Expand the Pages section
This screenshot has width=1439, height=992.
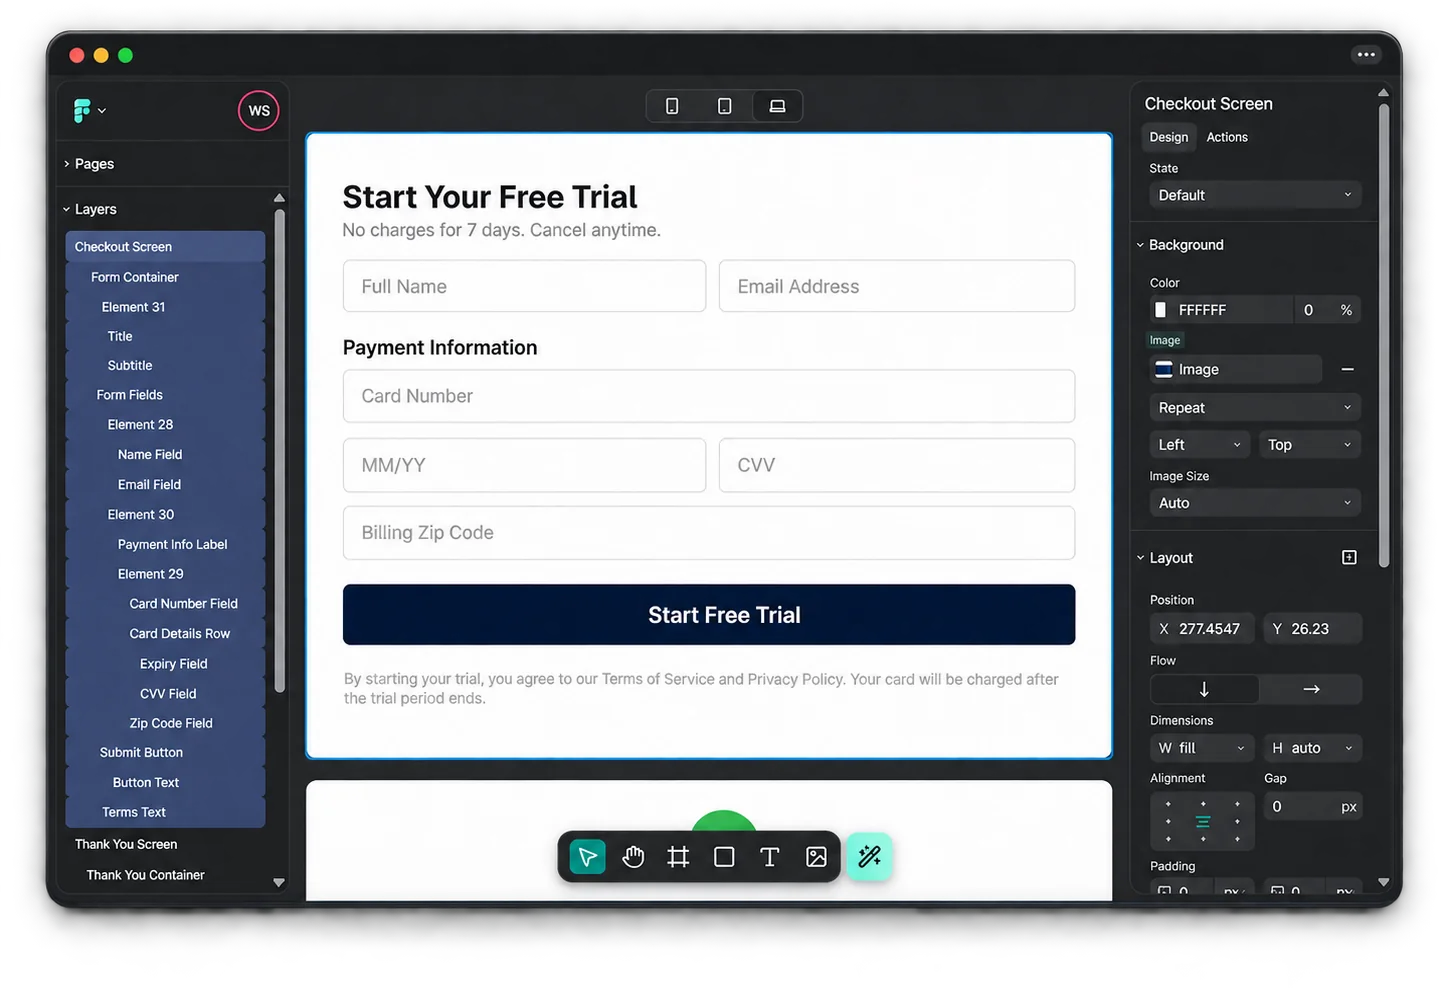click(89, 164)
